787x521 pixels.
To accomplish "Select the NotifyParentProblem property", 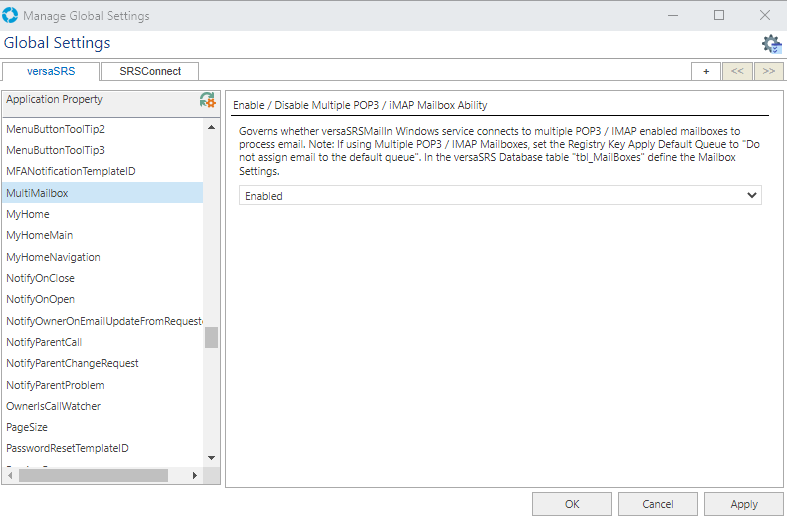I will [x=102, y=385].
